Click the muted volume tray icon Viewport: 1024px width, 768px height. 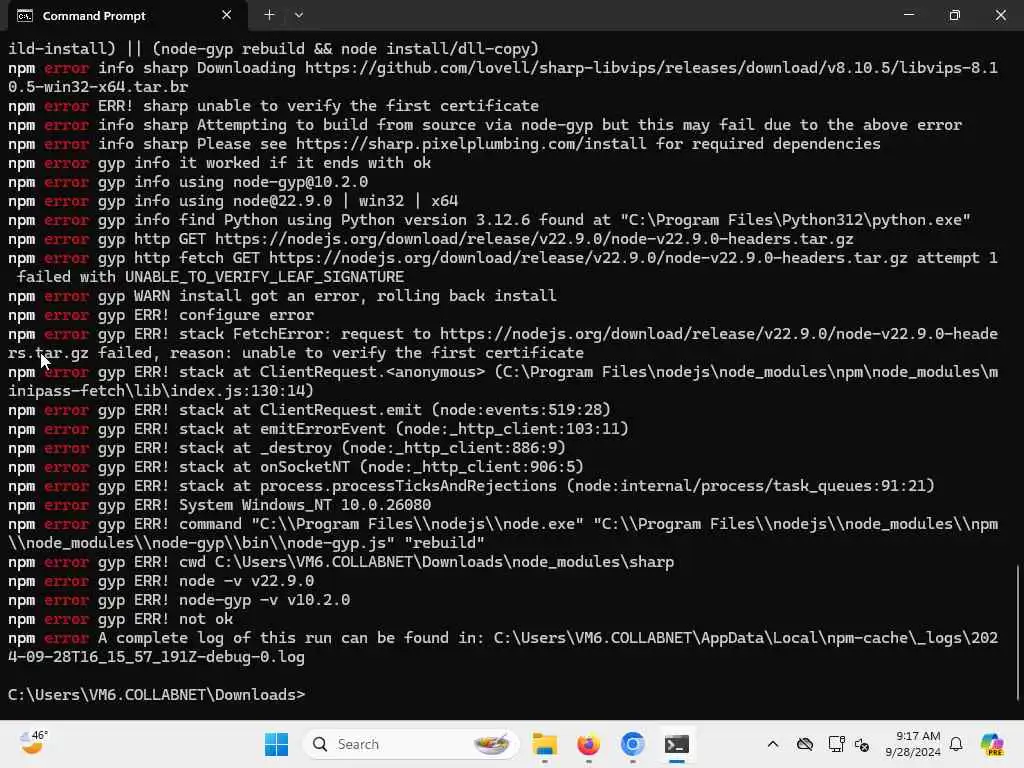[x=861, y=744]
